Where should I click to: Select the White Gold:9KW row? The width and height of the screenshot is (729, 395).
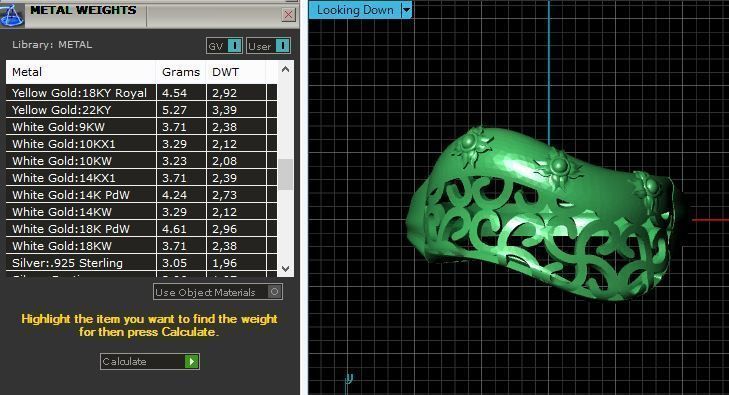[141, 127]
